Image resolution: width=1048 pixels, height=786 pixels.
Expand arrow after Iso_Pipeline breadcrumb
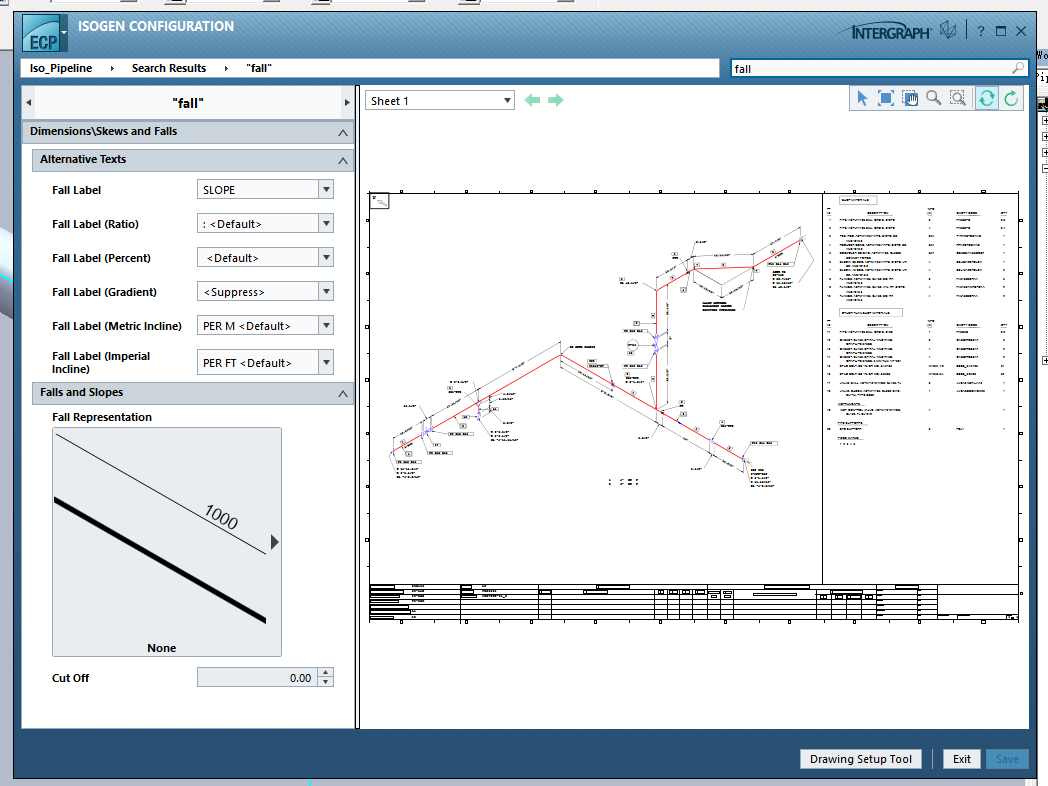112,68
